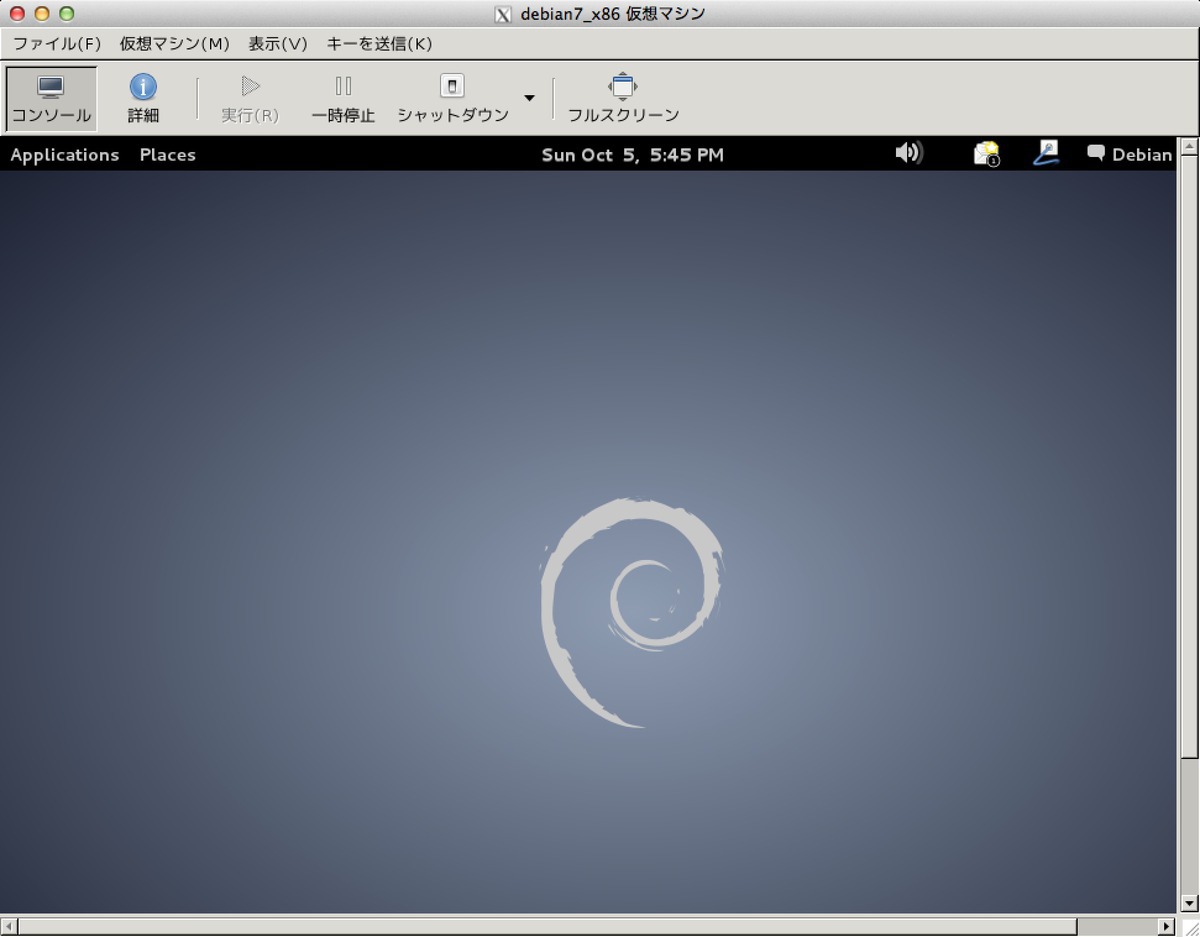Open the 仮想マシン(M) menu
Screen dimensions: 1200x937
(x=175, y=44)
